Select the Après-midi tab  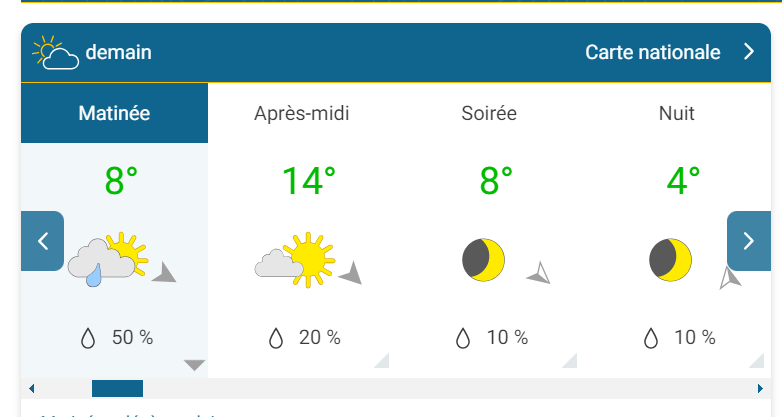click(302, 113)
